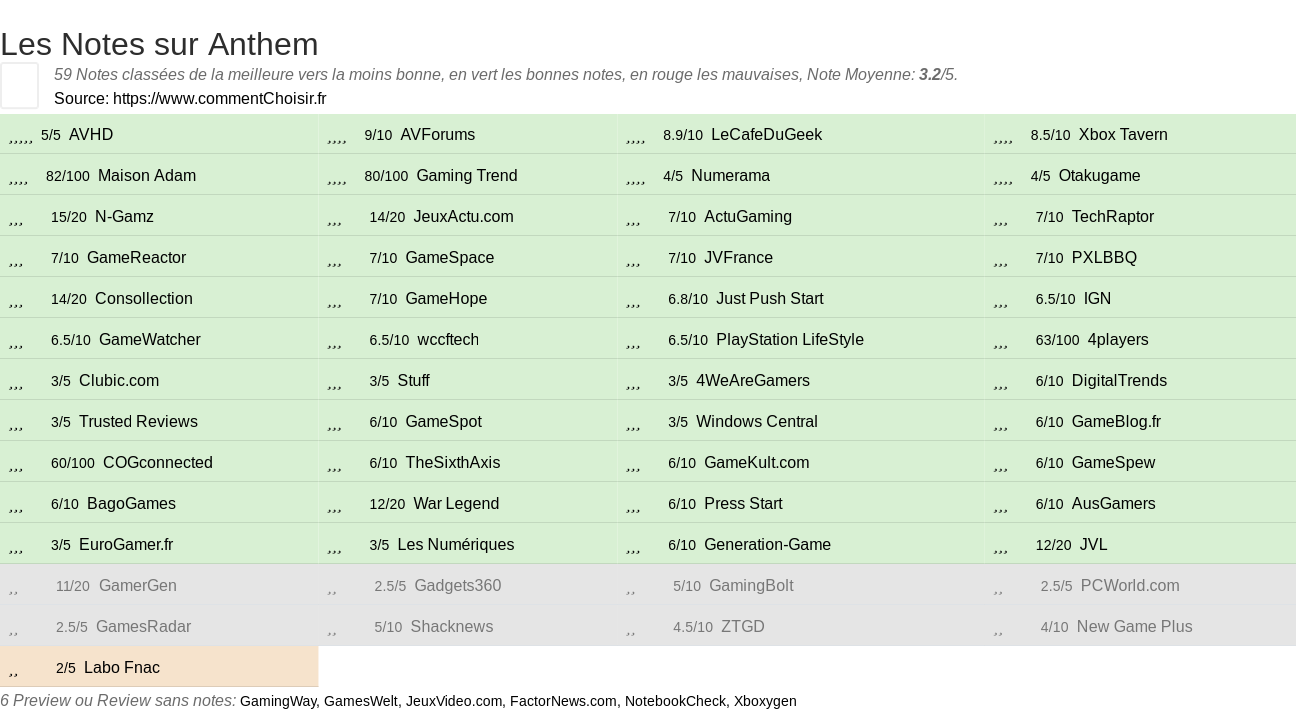Click the JVL 12/20 review

(x=1093, y=545)
